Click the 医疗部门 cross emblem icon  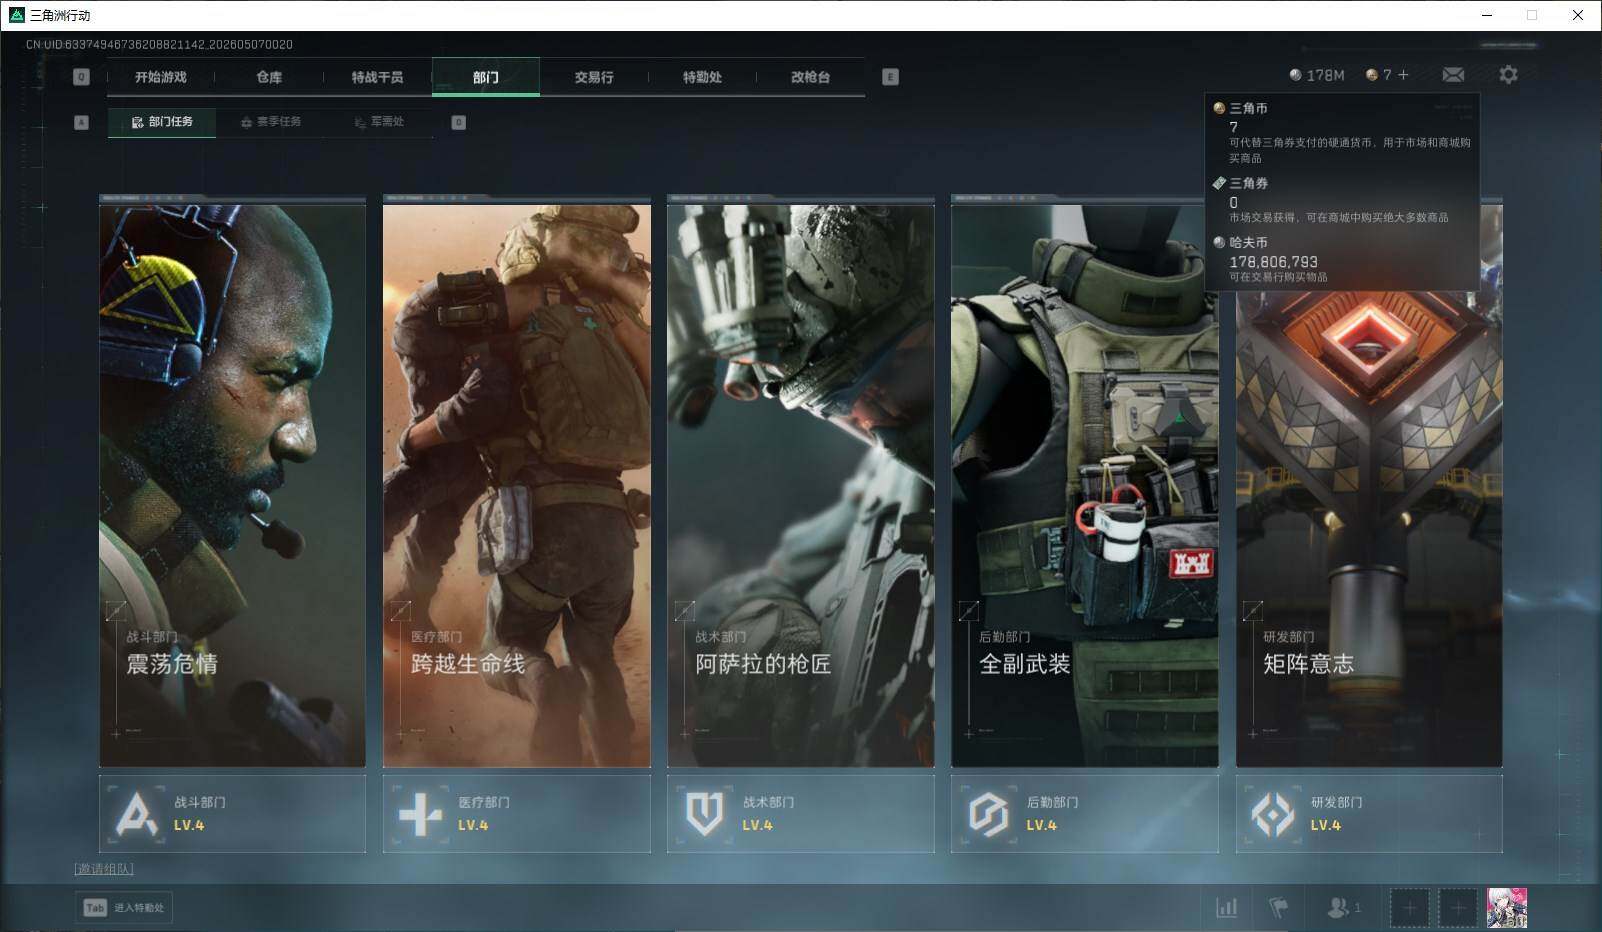[x=420, y=814]
